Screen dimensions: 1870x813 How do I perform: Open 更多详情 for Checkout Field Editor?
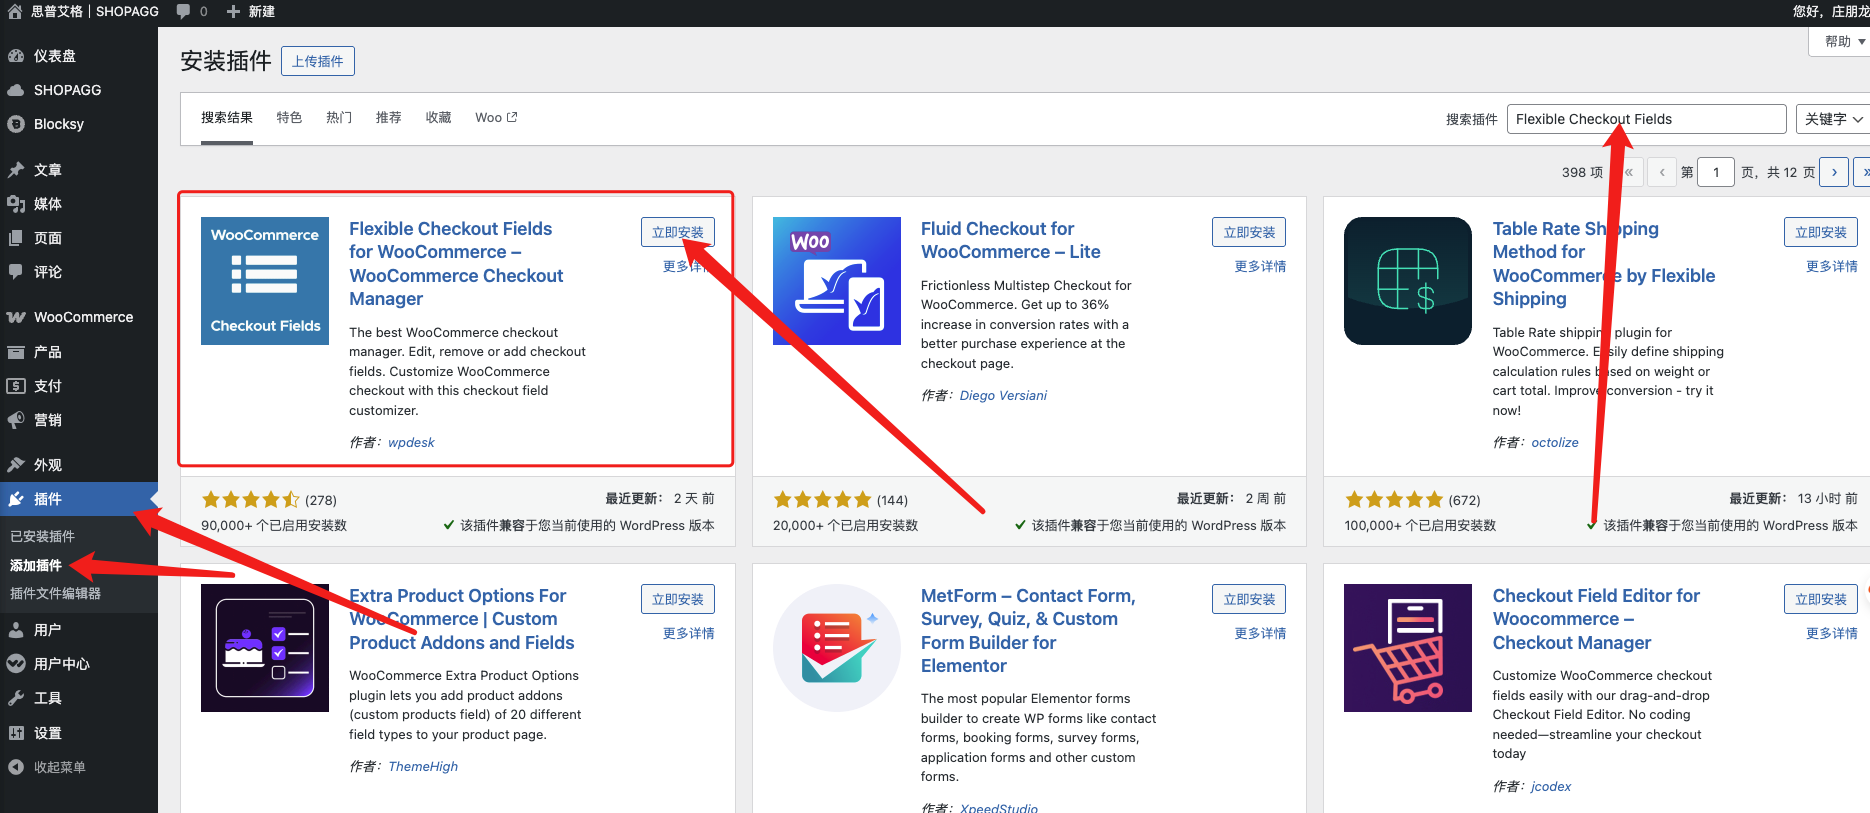click(1832, 633)
